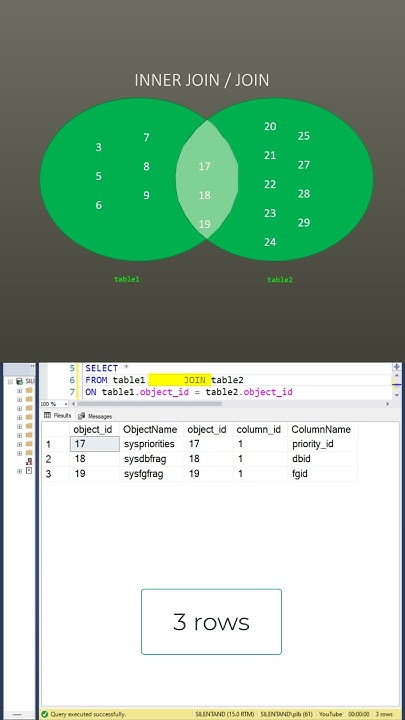405x720 pixels.
Task: Click the Messages tab icon
Action: [x=81, y=416]
